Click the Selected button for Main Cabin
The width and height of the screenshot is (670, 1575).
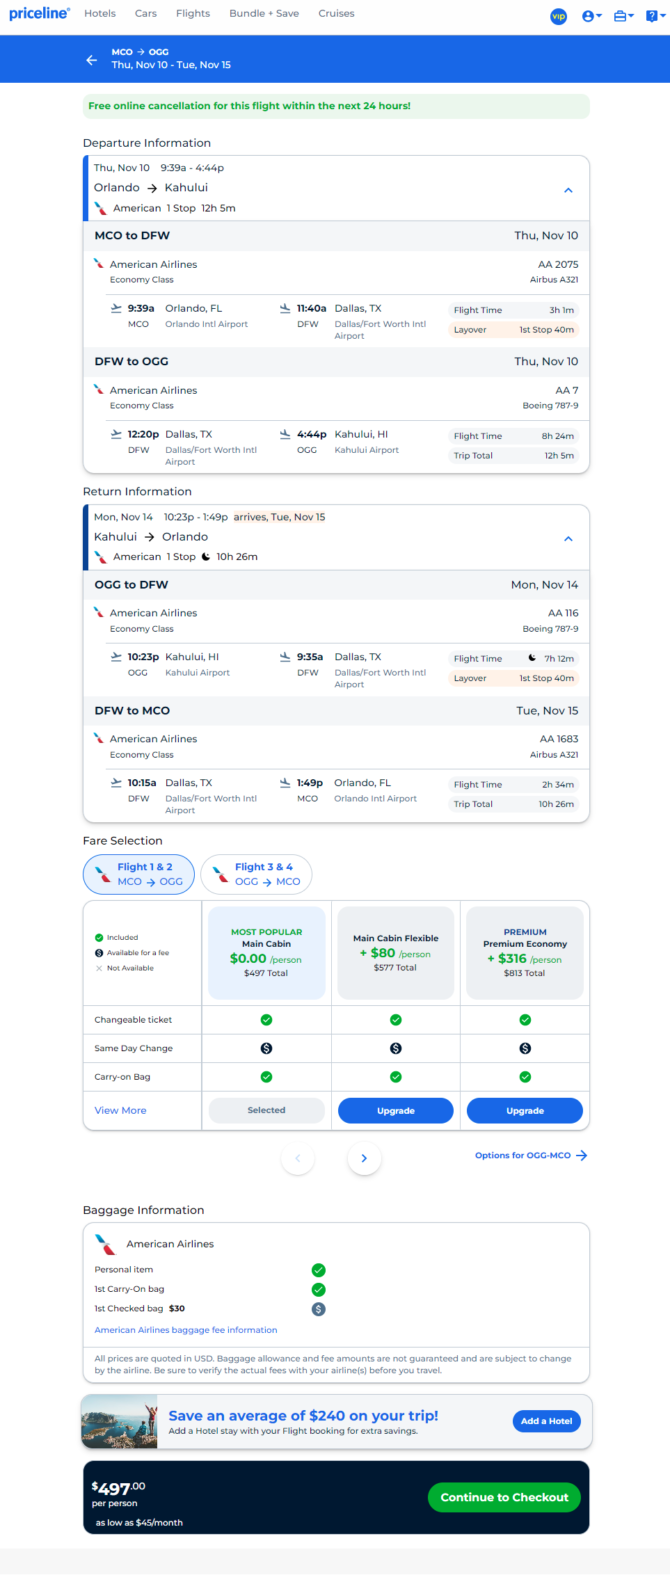point(266,1110)
